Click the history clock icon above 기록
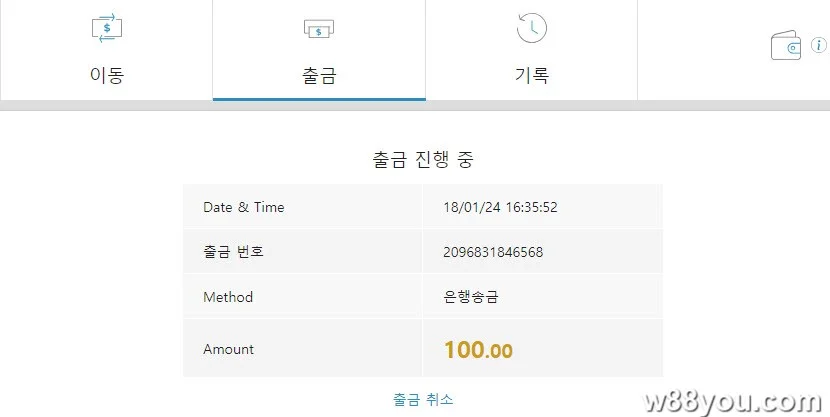Viewport: 830px width, 417px height. [x=531, y=29]
